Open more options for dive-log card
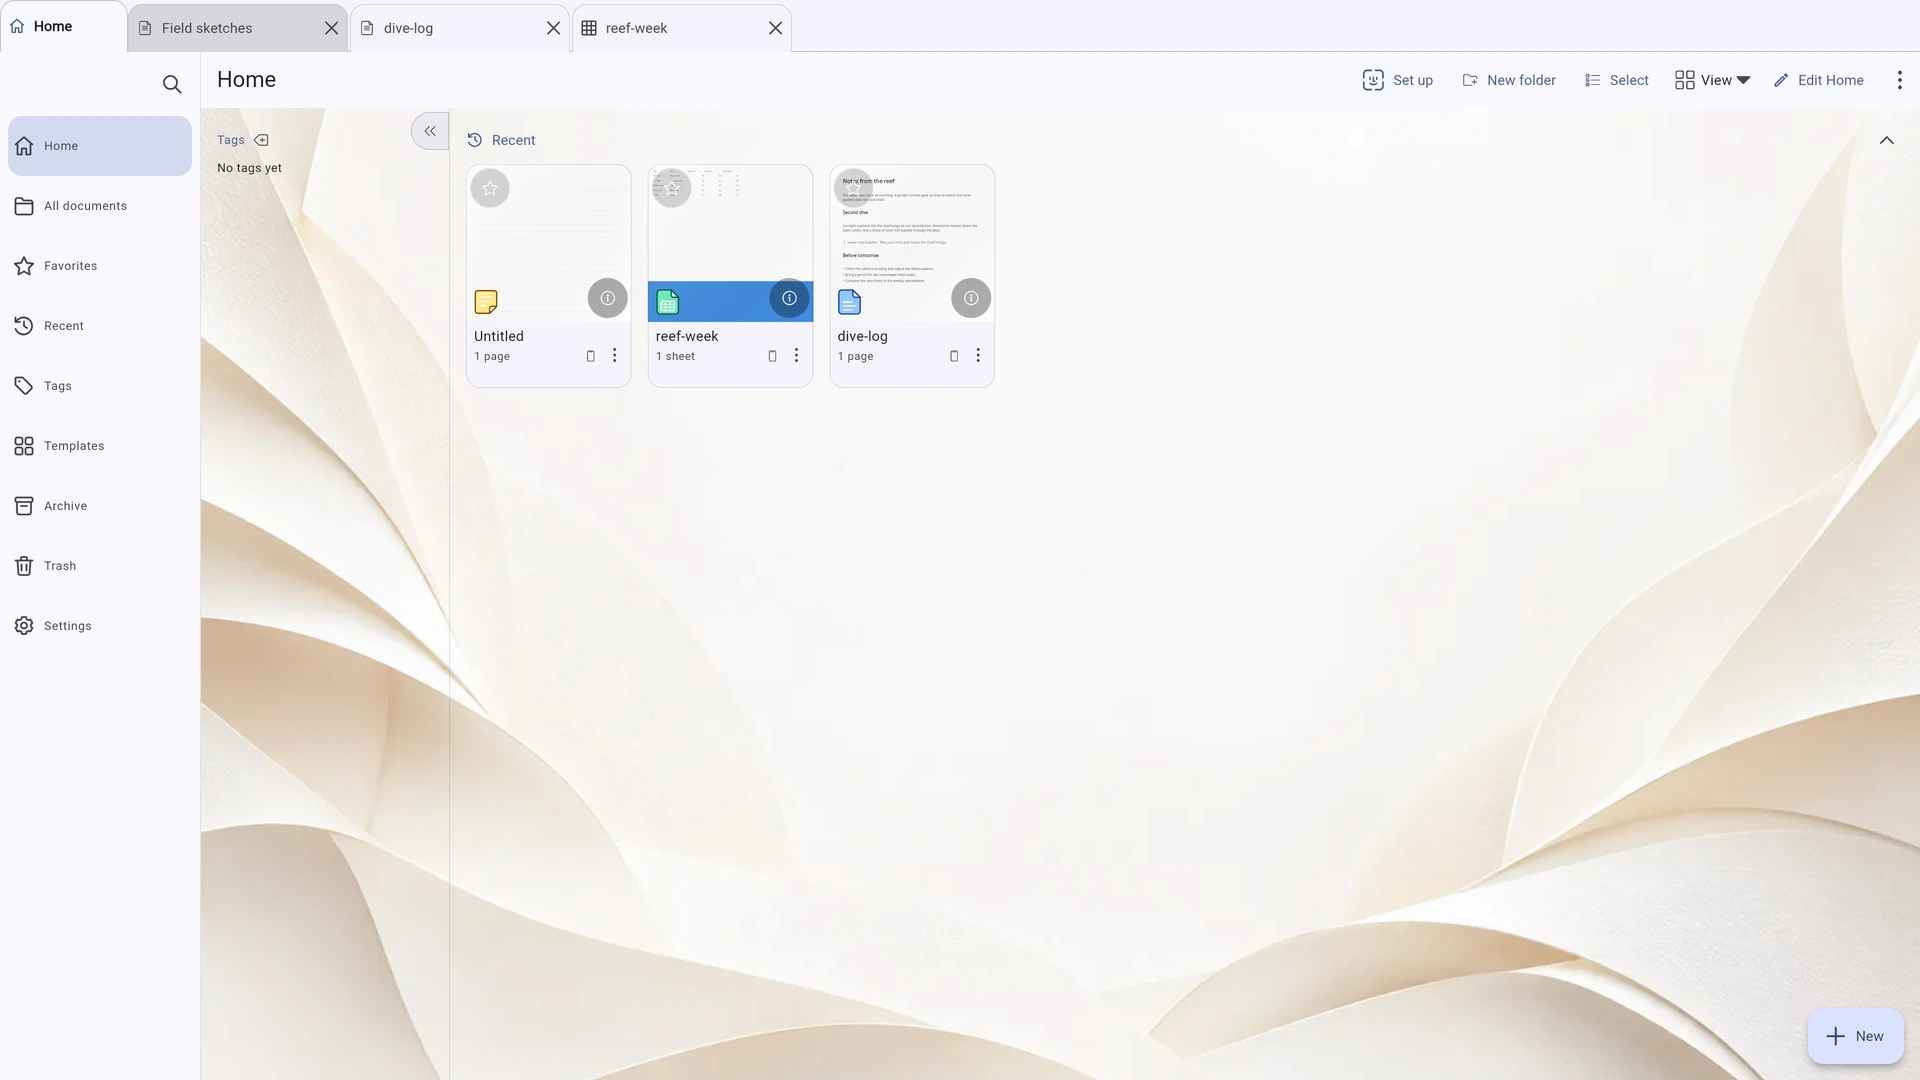 point(978,356)
